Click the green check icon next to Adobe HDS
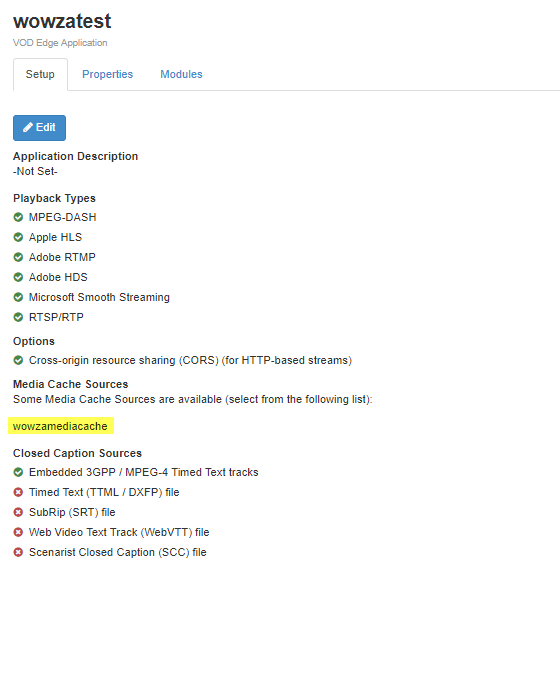The image size is (560, 683). [18, 277]
